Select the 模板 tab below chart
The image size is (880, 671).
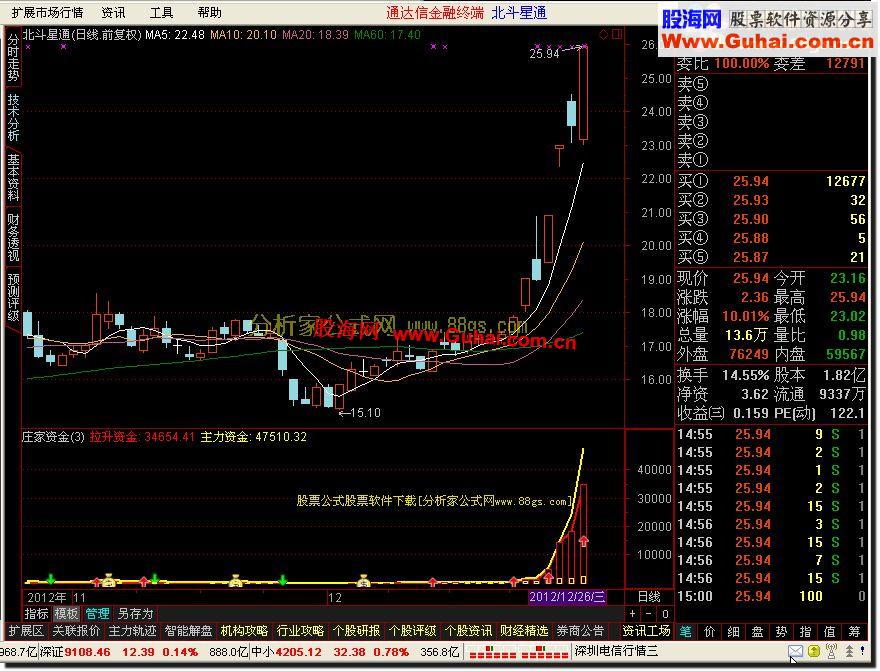[66, 614]
